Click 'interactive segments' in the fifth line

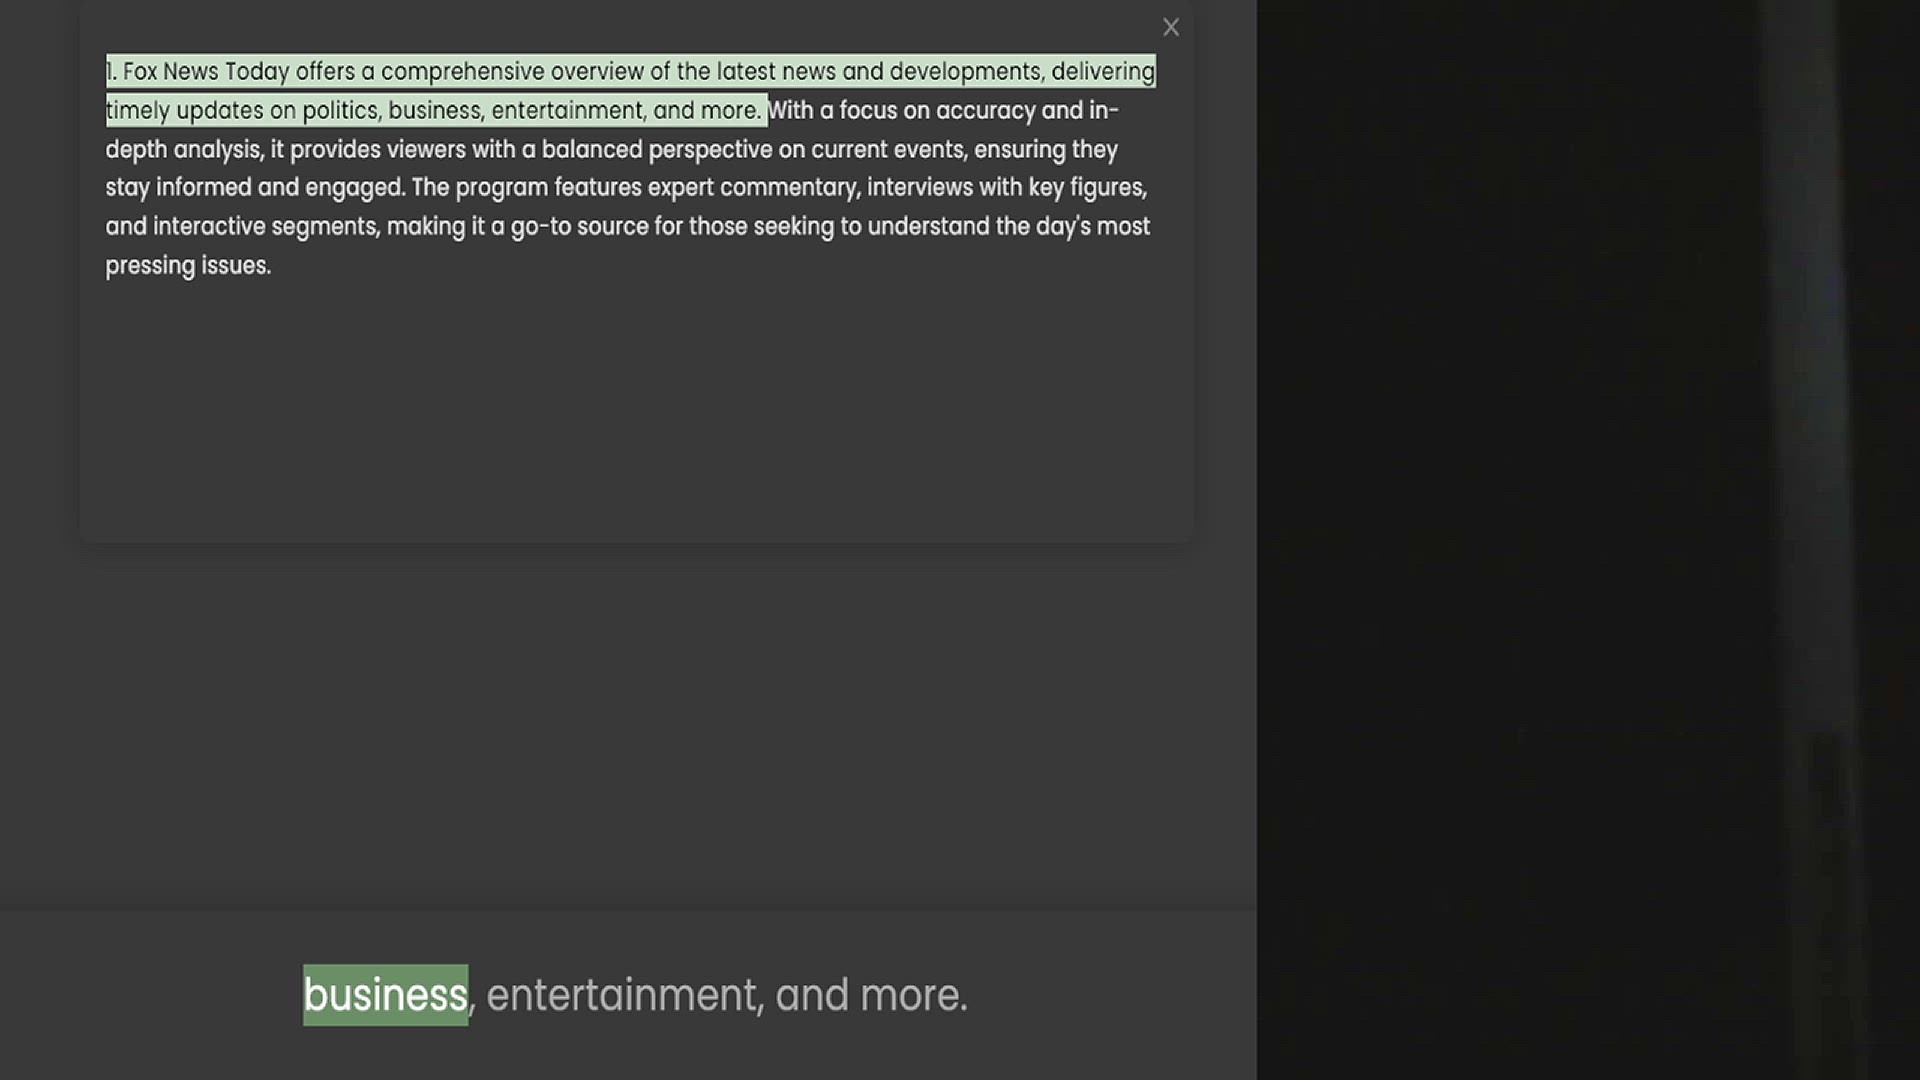pos(265,227)
